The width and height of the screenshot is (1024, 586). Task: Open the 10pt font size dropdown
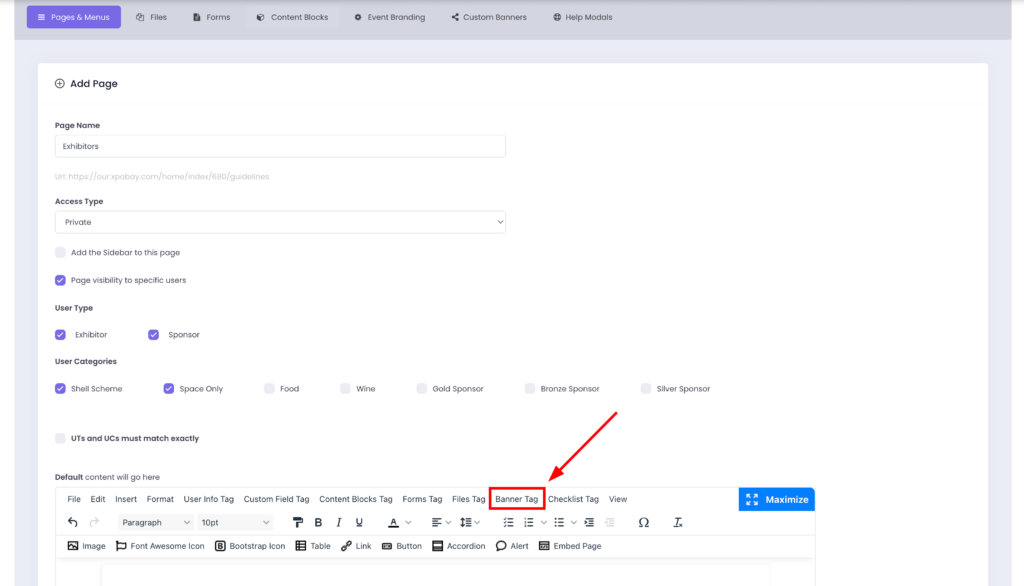(x=235, y=522)
